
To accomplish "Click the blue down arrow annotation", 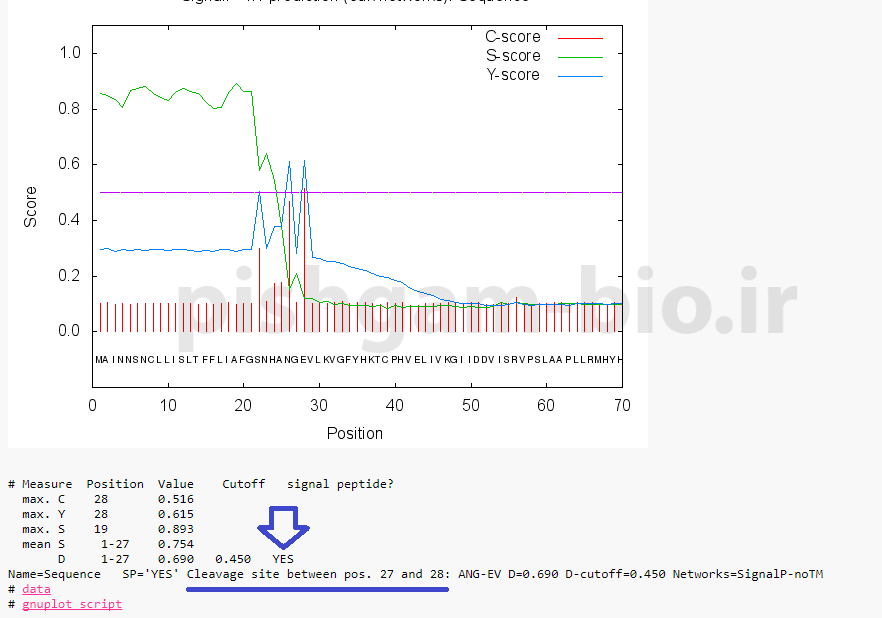I will (x=284, y=528).
